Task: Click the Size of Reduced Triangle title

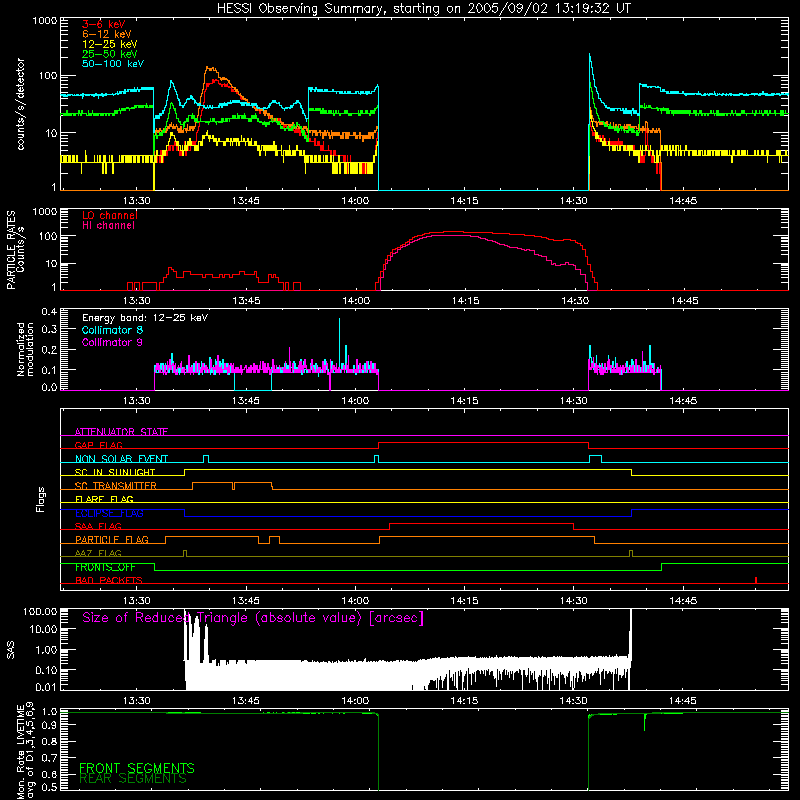Action: click(253, 618)
